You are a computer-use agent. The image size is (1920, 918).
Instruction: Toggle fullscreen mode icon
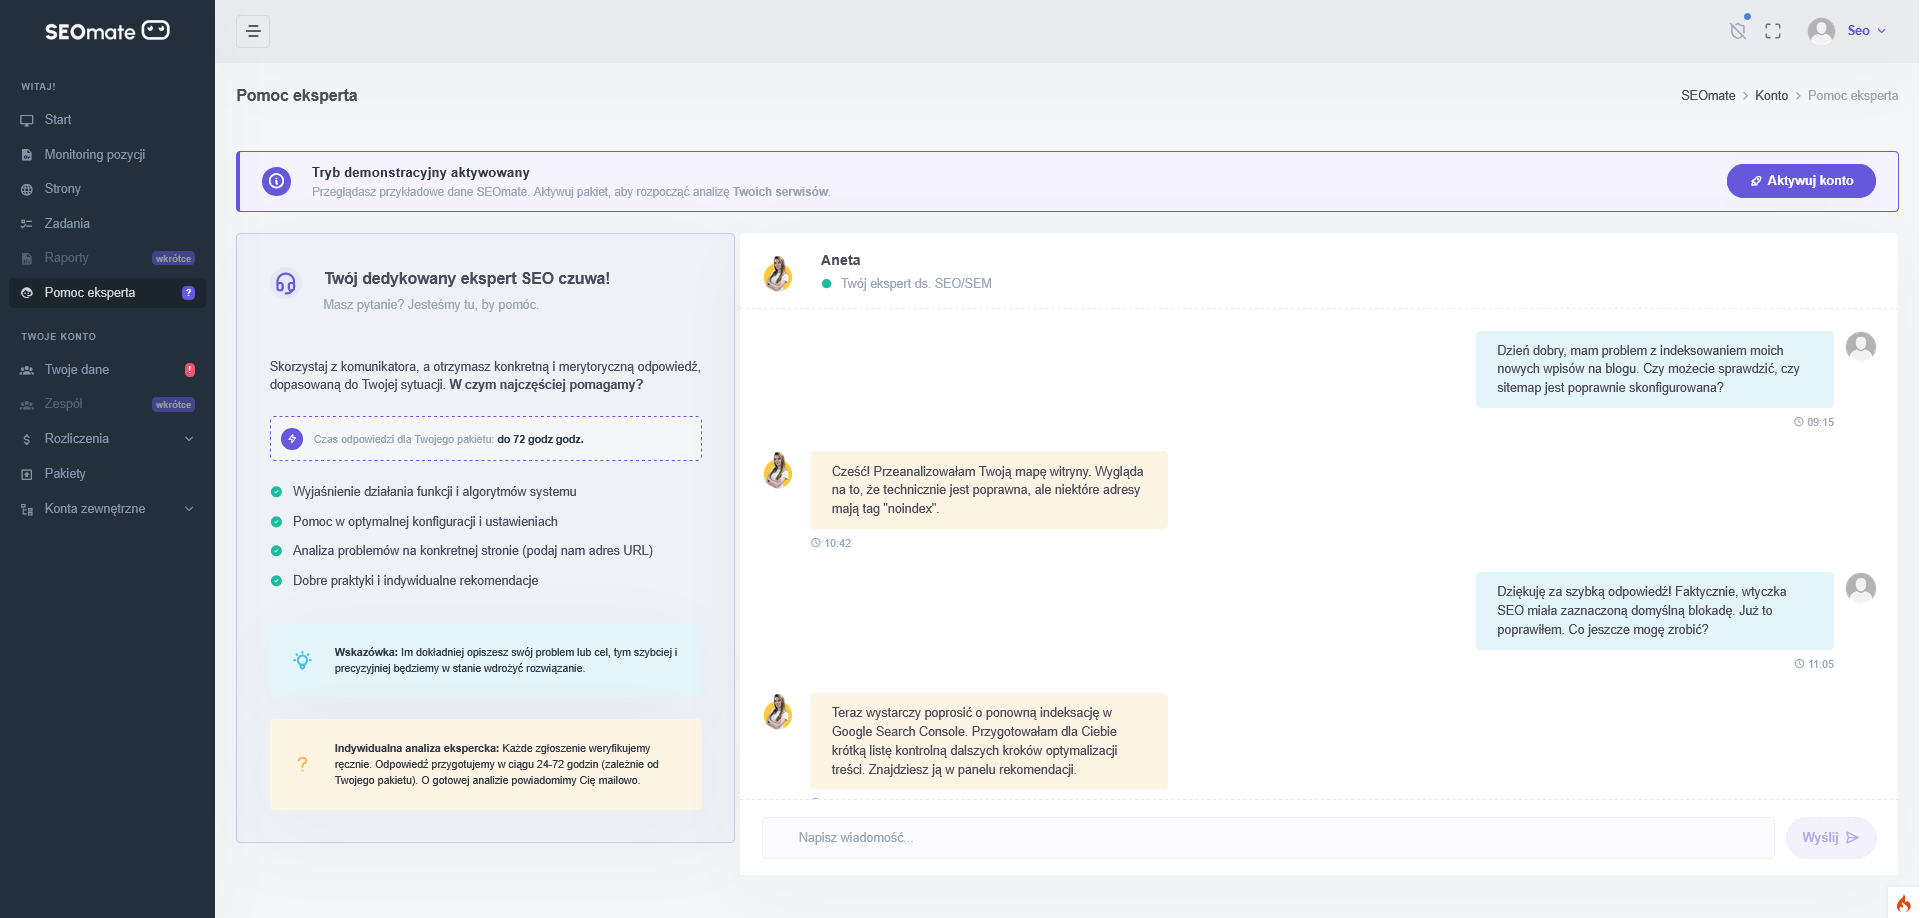coord(1773,31)
